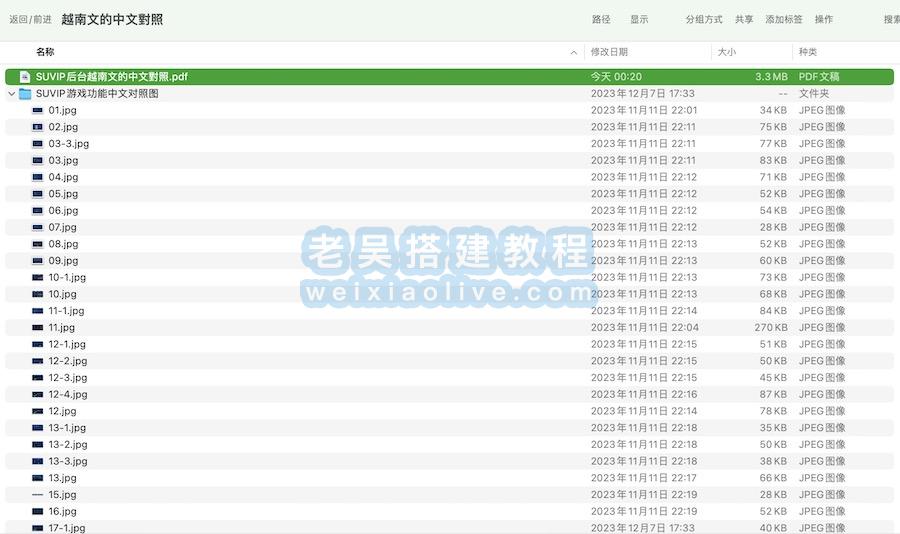The image size is (900, 534).
Task: Sort by the 名称 column header
Action: pyautogui.click(x=45, y=52)
